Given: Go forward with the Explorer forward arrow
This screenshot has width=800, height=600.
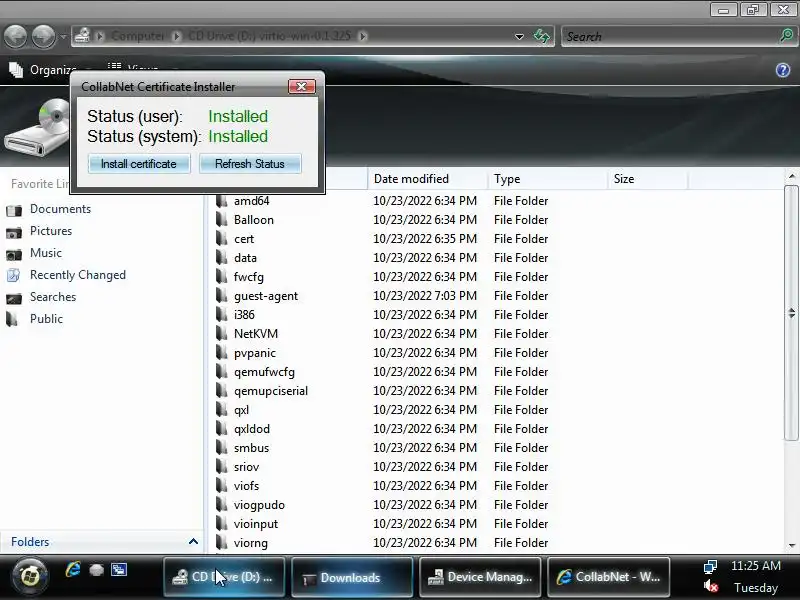Looking at the screenshot, I should [43, 36].
